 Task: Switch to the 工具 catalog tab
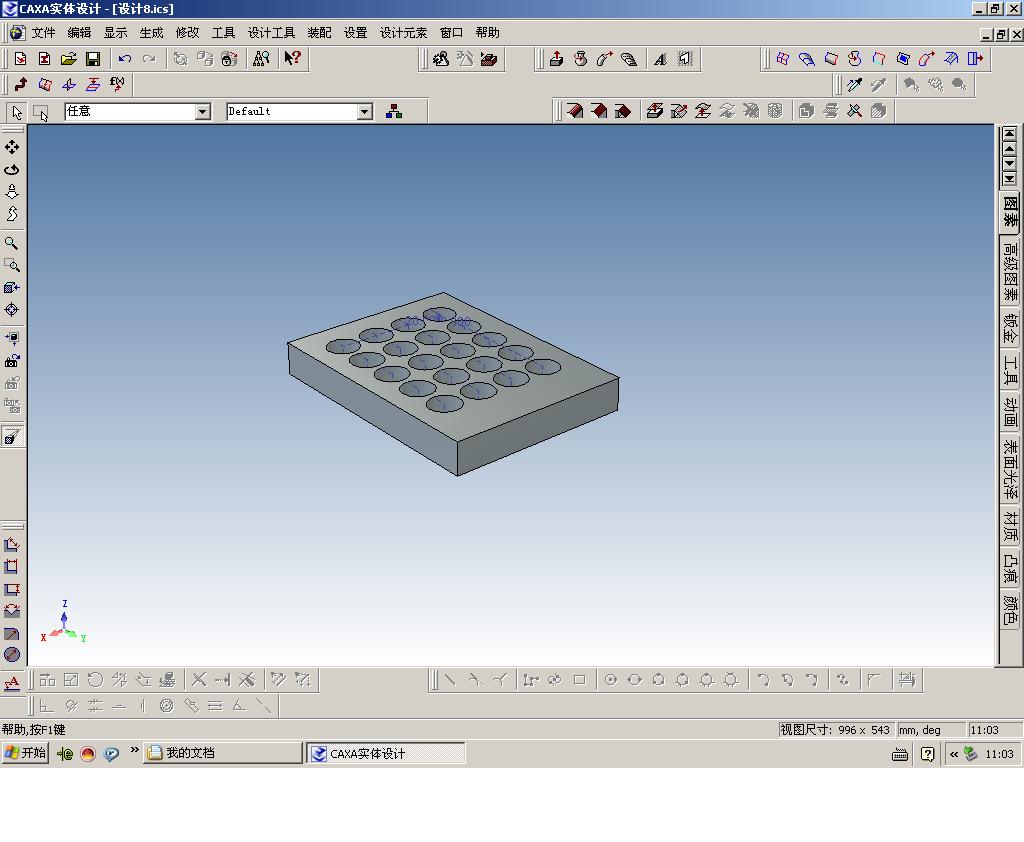tap(1010, 370)
